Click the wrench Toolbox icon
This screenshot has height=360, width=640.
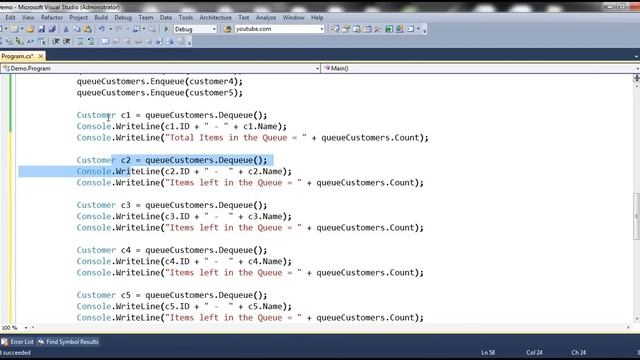(378, 29)
